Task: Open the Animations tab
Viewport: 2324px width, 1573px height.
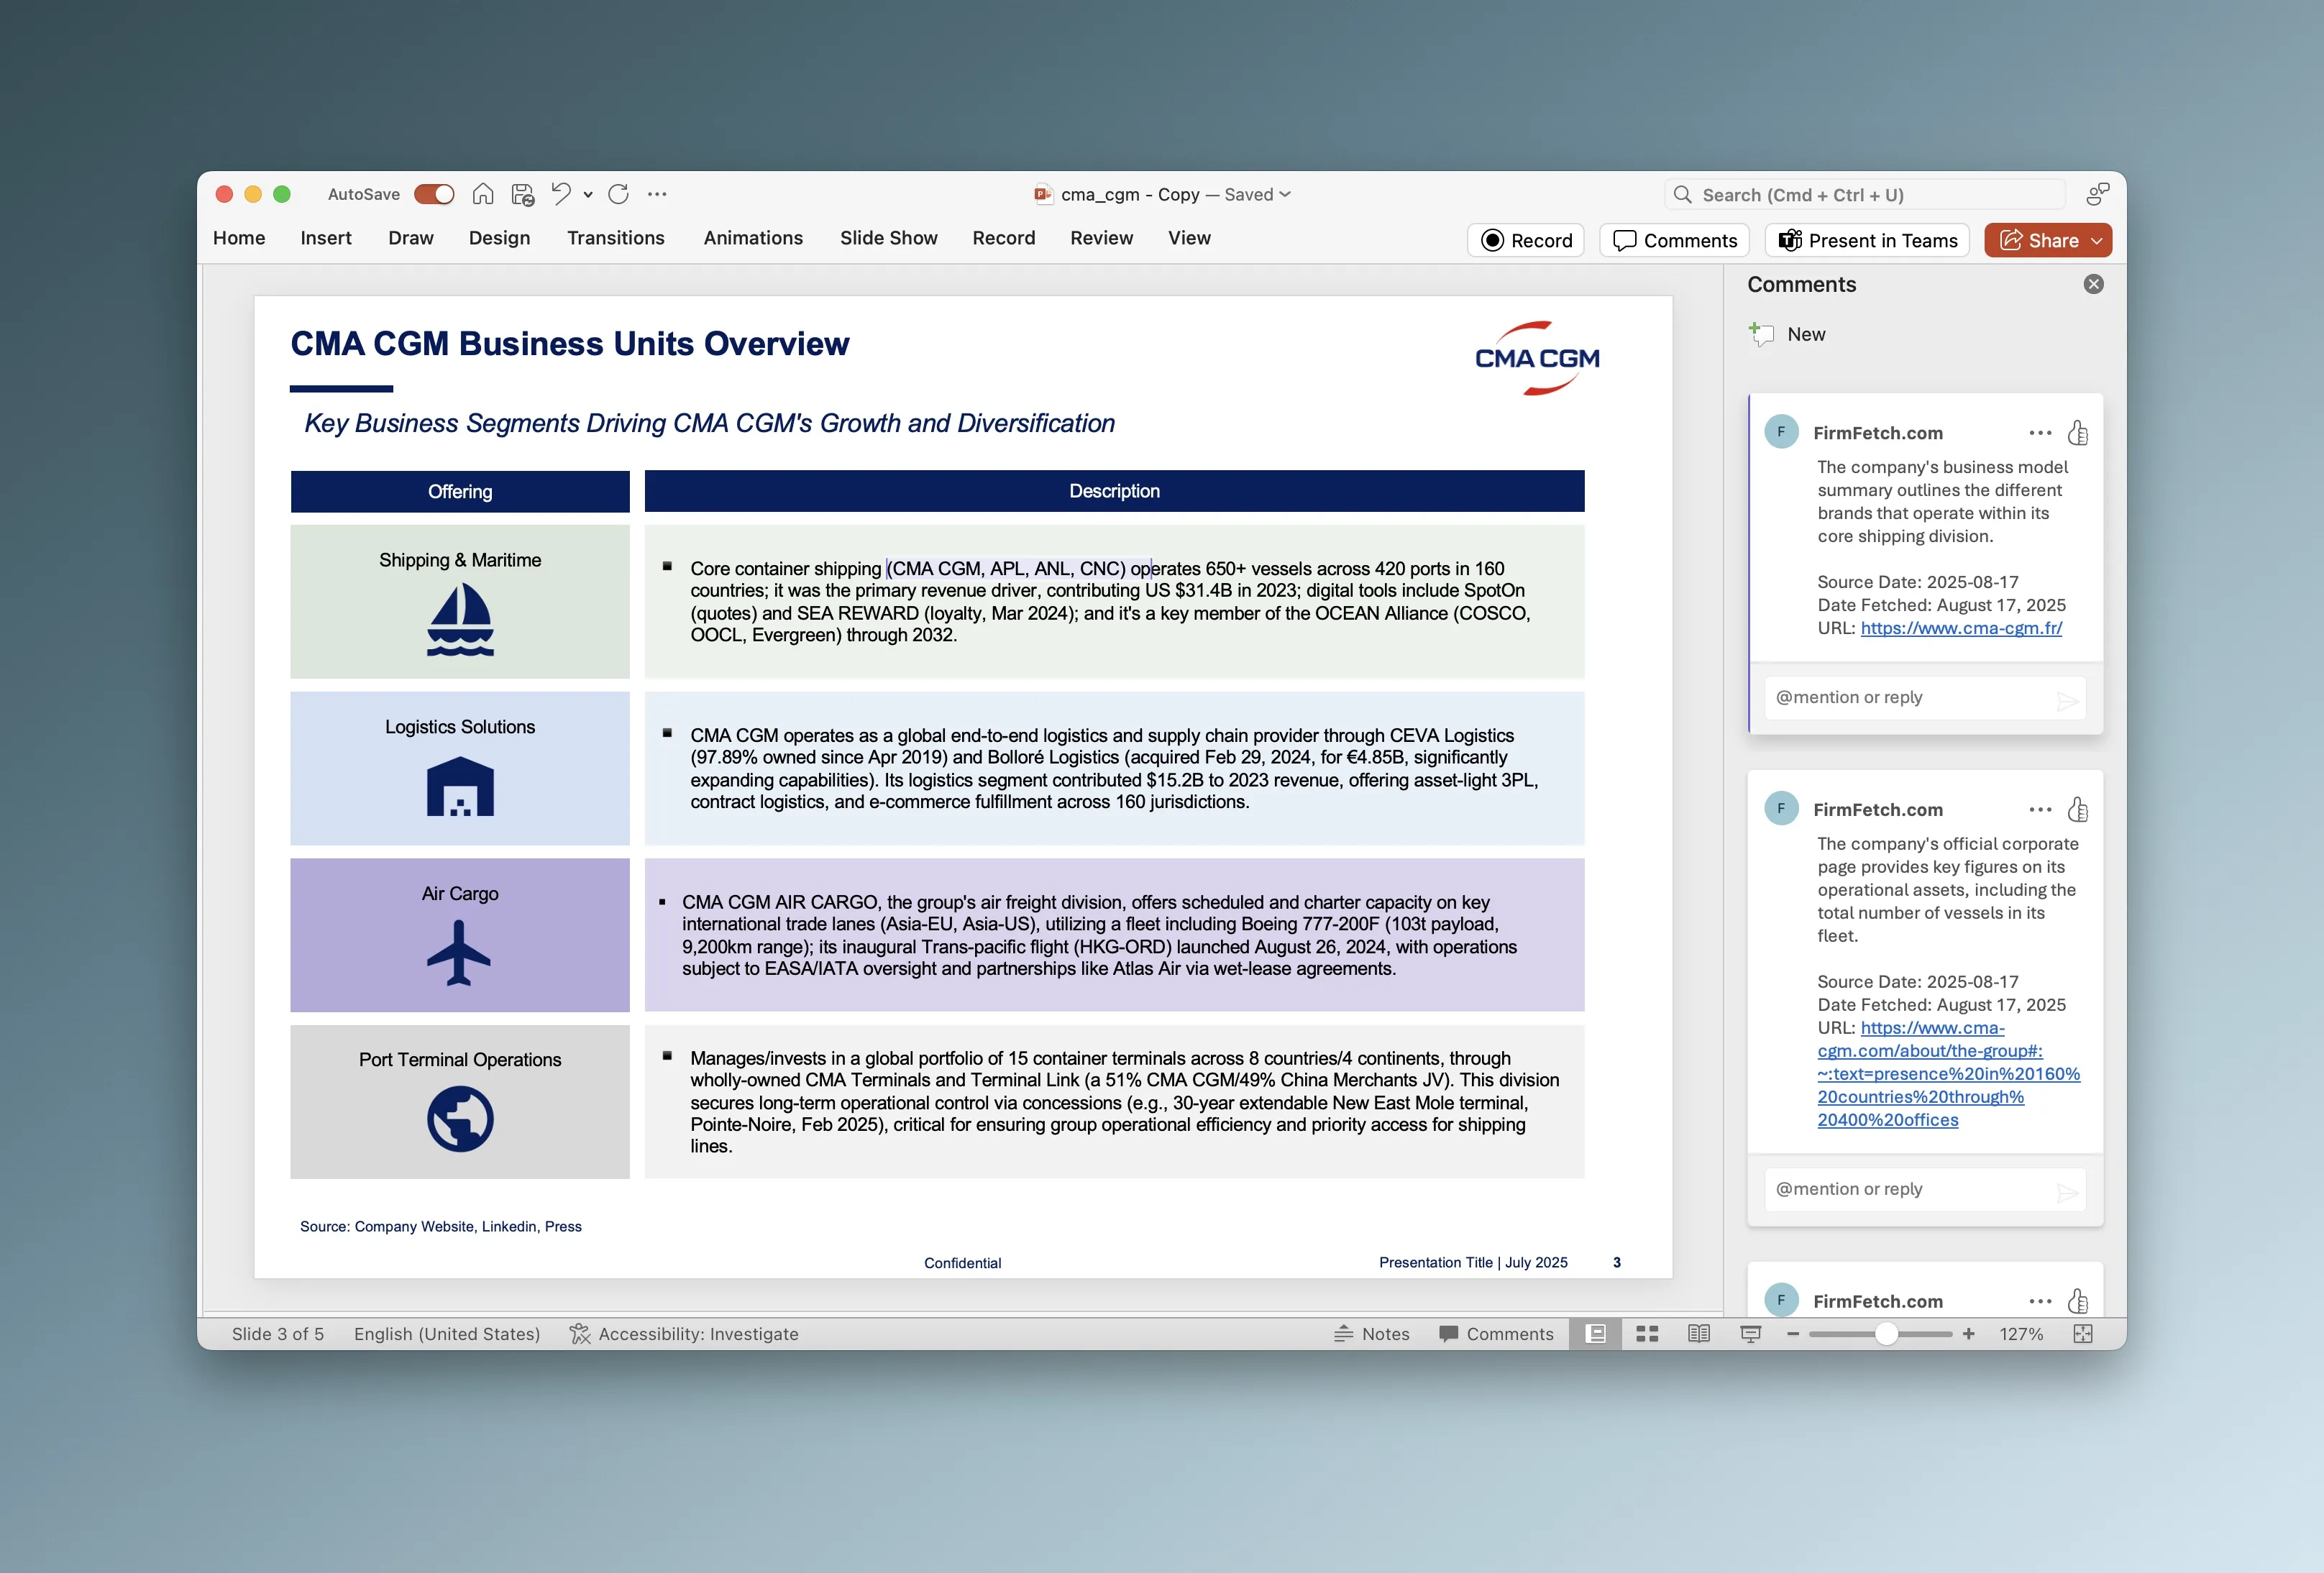Action: (x=753, y=238)
